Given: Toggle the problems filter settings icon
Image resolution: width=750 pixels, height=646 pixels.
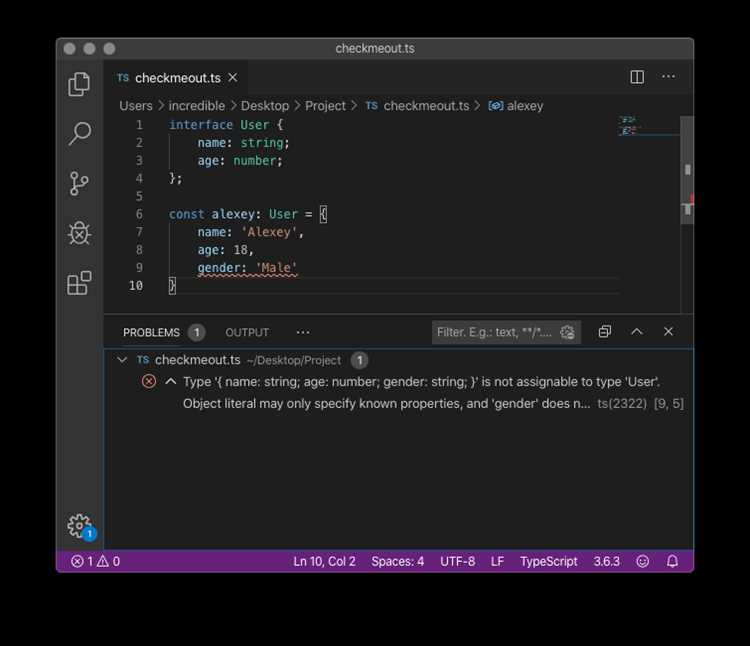Looking at the screenshot, I should pyautogui.click(x=567, y=332).
